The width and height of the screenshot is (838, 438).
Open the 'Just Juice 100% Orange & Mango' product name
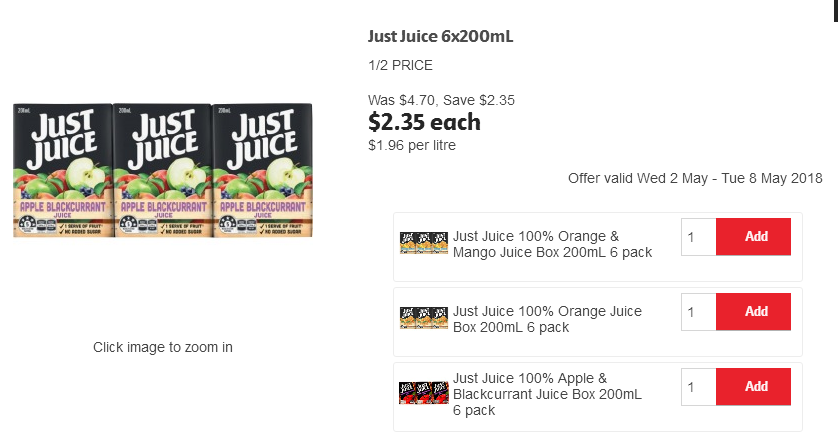(x=552, y=244)
